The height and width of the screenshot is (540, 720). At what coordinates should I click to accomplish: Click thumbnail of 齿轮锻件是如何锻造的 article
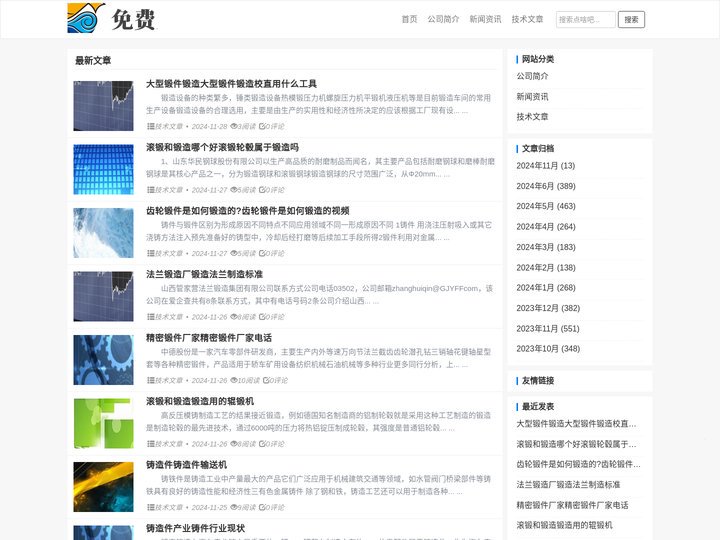pos(103,233)
